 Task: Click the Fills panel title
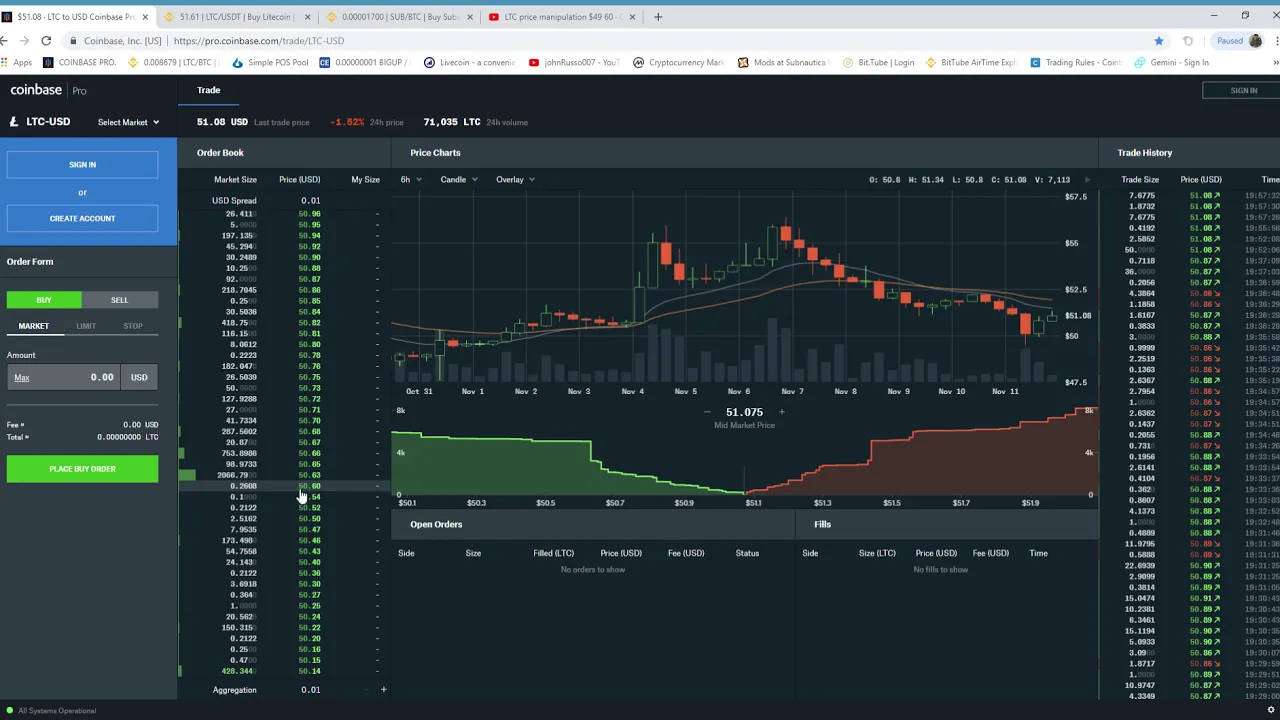(x=822, y=524)
